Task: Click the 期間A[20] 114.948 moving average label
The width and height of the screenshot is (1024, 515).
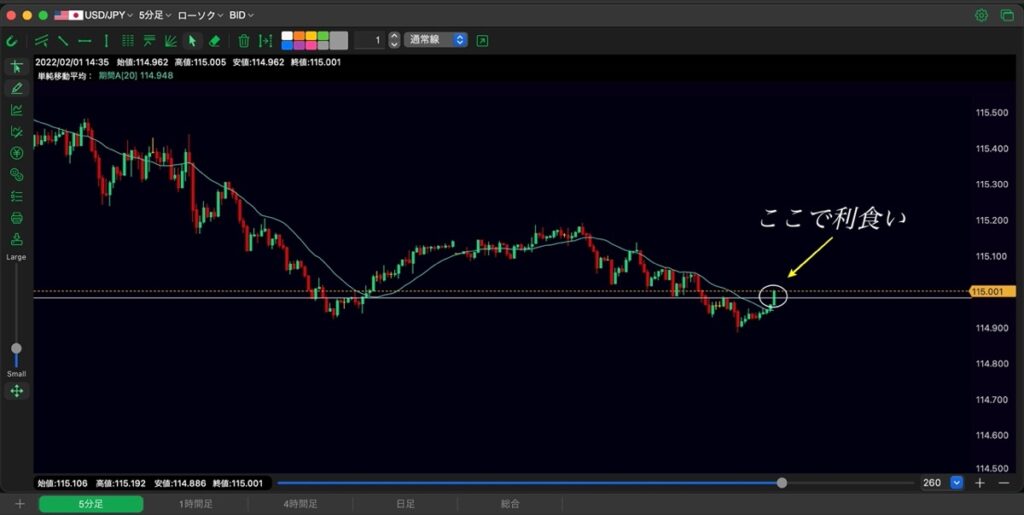Action: tap(136, 75)
